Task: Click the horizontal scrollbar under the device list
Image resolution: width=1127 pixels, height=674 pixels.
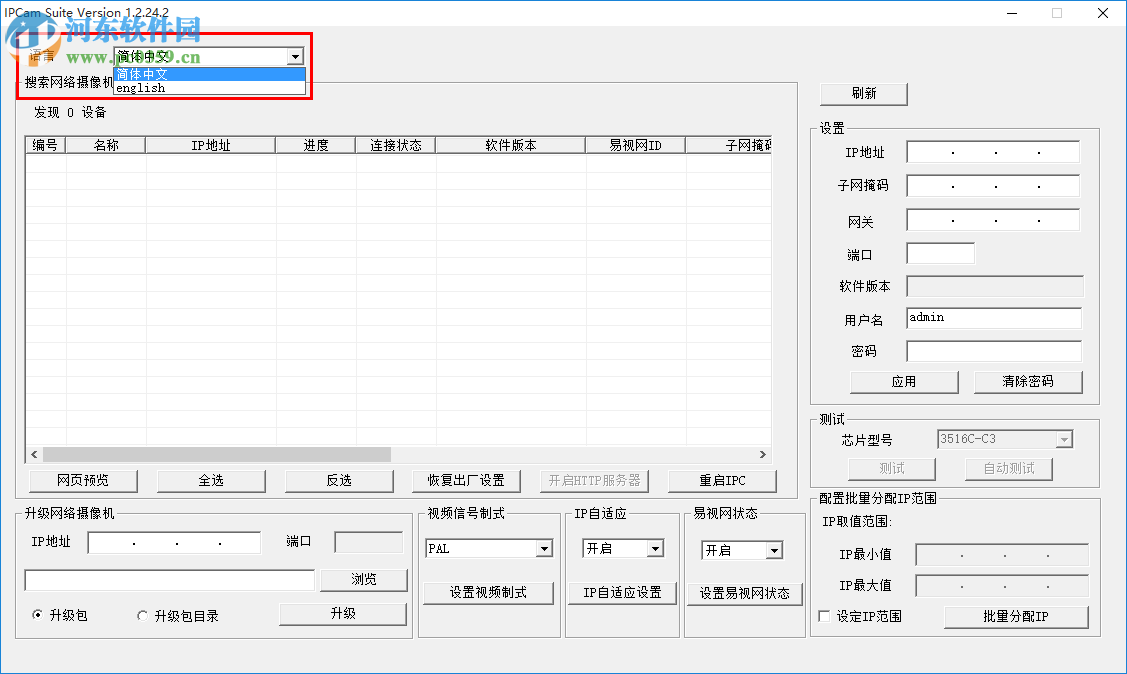Action: click(400, 454)
